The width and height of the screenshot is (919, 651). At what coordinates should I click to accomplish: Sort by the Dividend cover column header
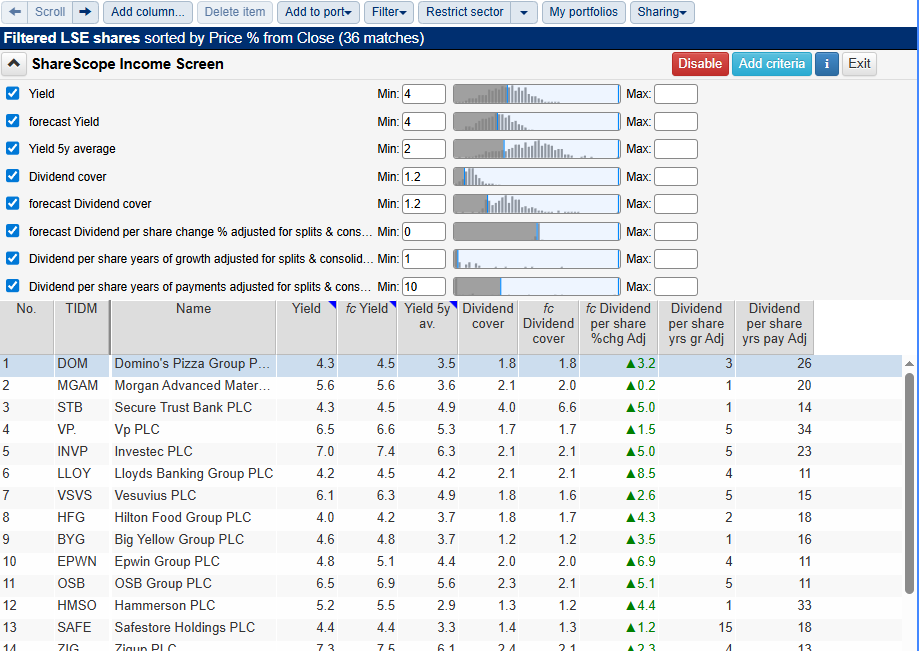[488, 327]
